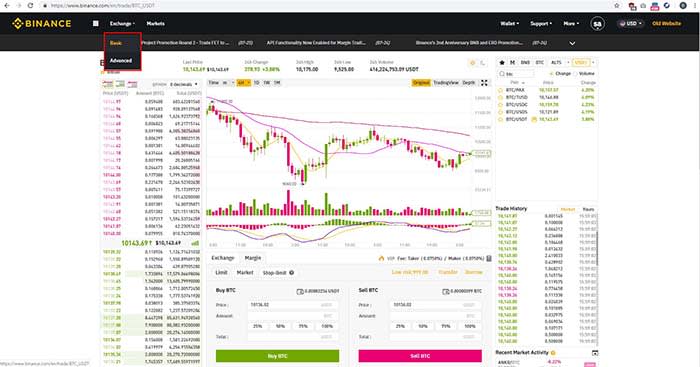
Task: Click the pink Sell BTC button
Action: 420,356
